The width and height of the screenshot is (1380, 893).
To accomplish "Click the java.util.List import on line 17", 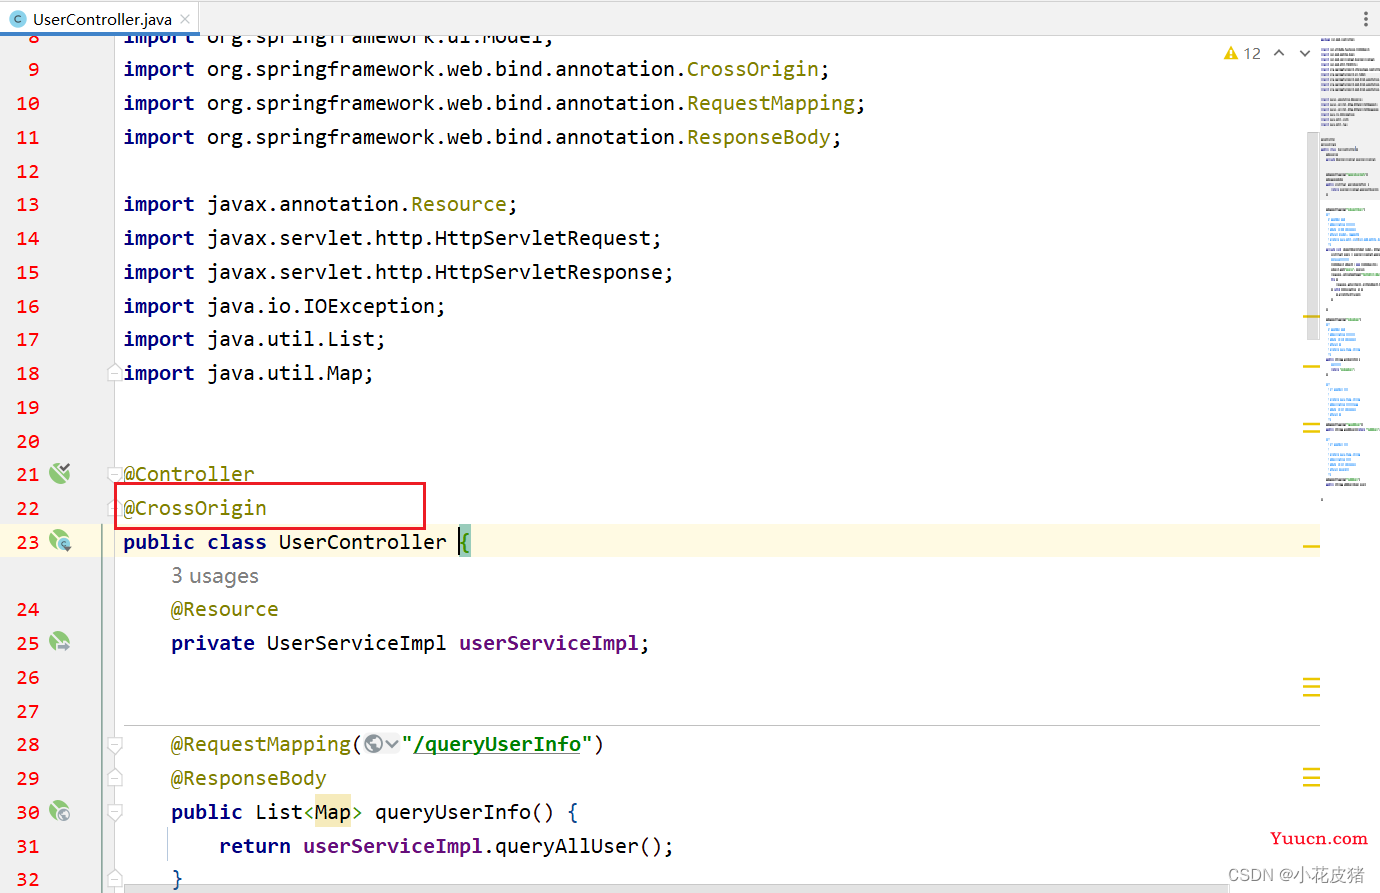I will tap(291, 339).
